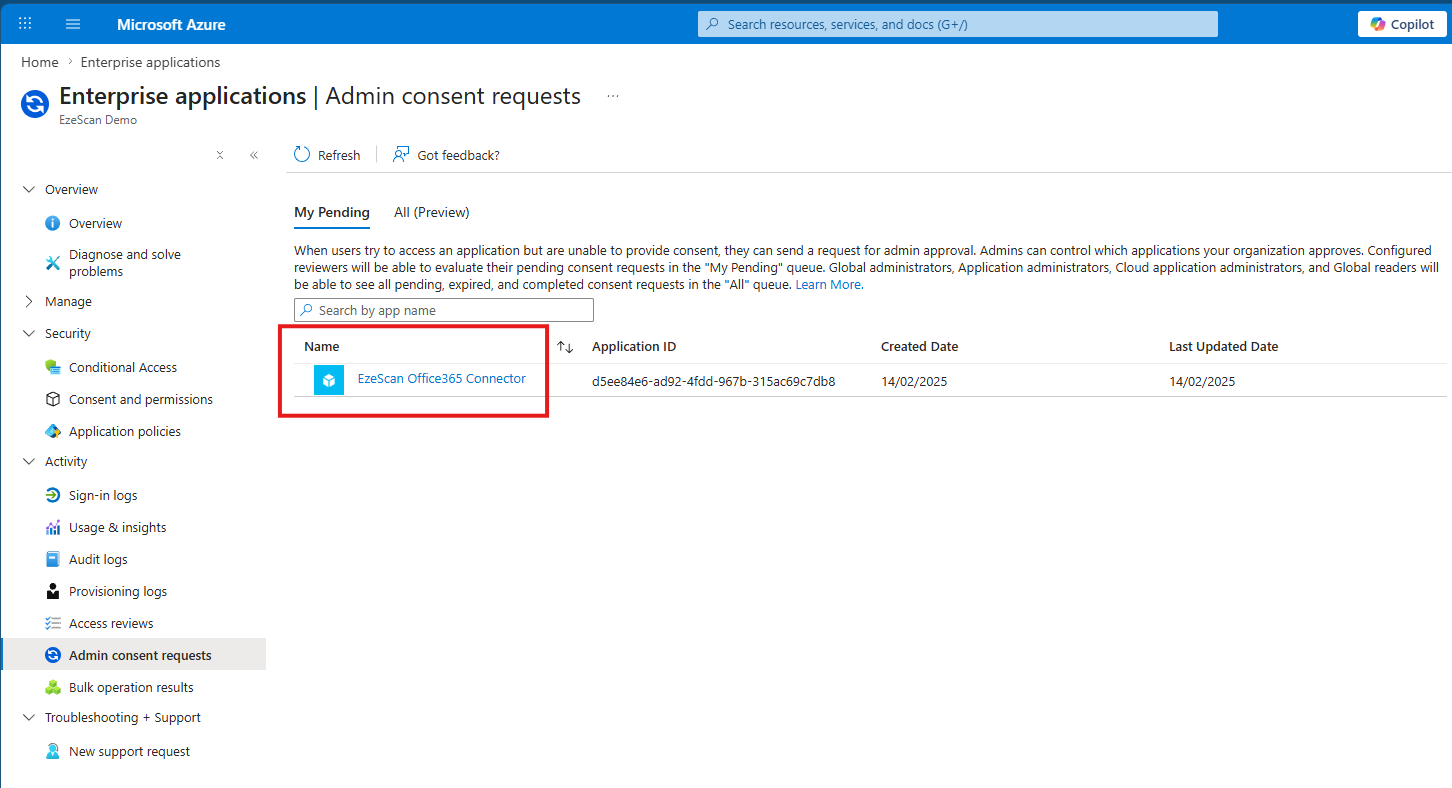Click the Last Updated Date column header
This screenshot has height=788, width=1452.
(1223, 347)
